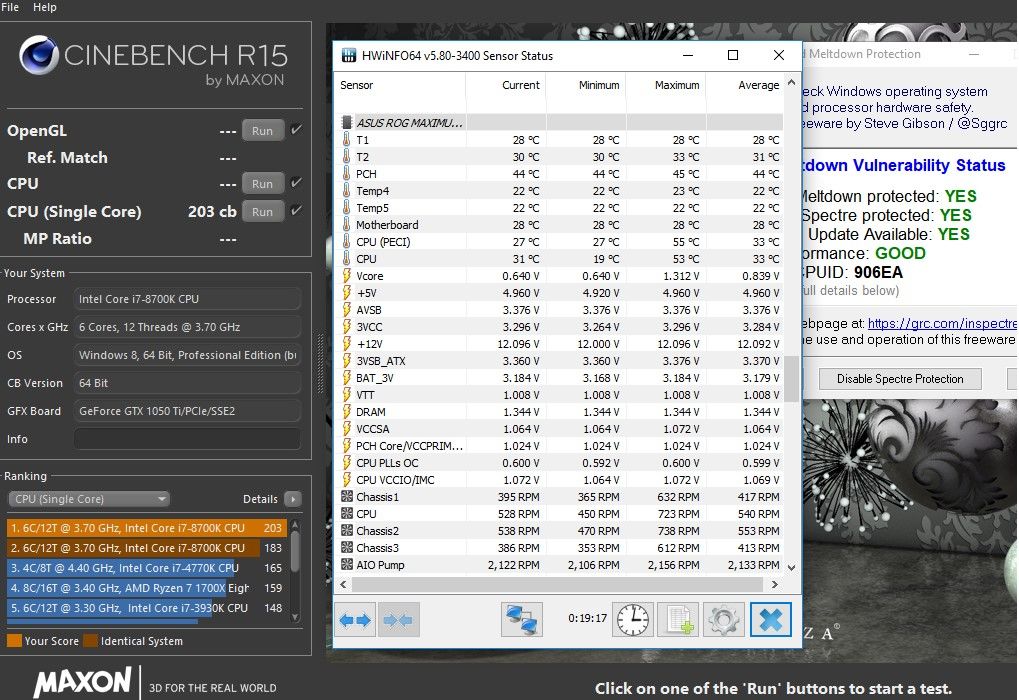Click the Vcore sensor row label

pos(370,276)
